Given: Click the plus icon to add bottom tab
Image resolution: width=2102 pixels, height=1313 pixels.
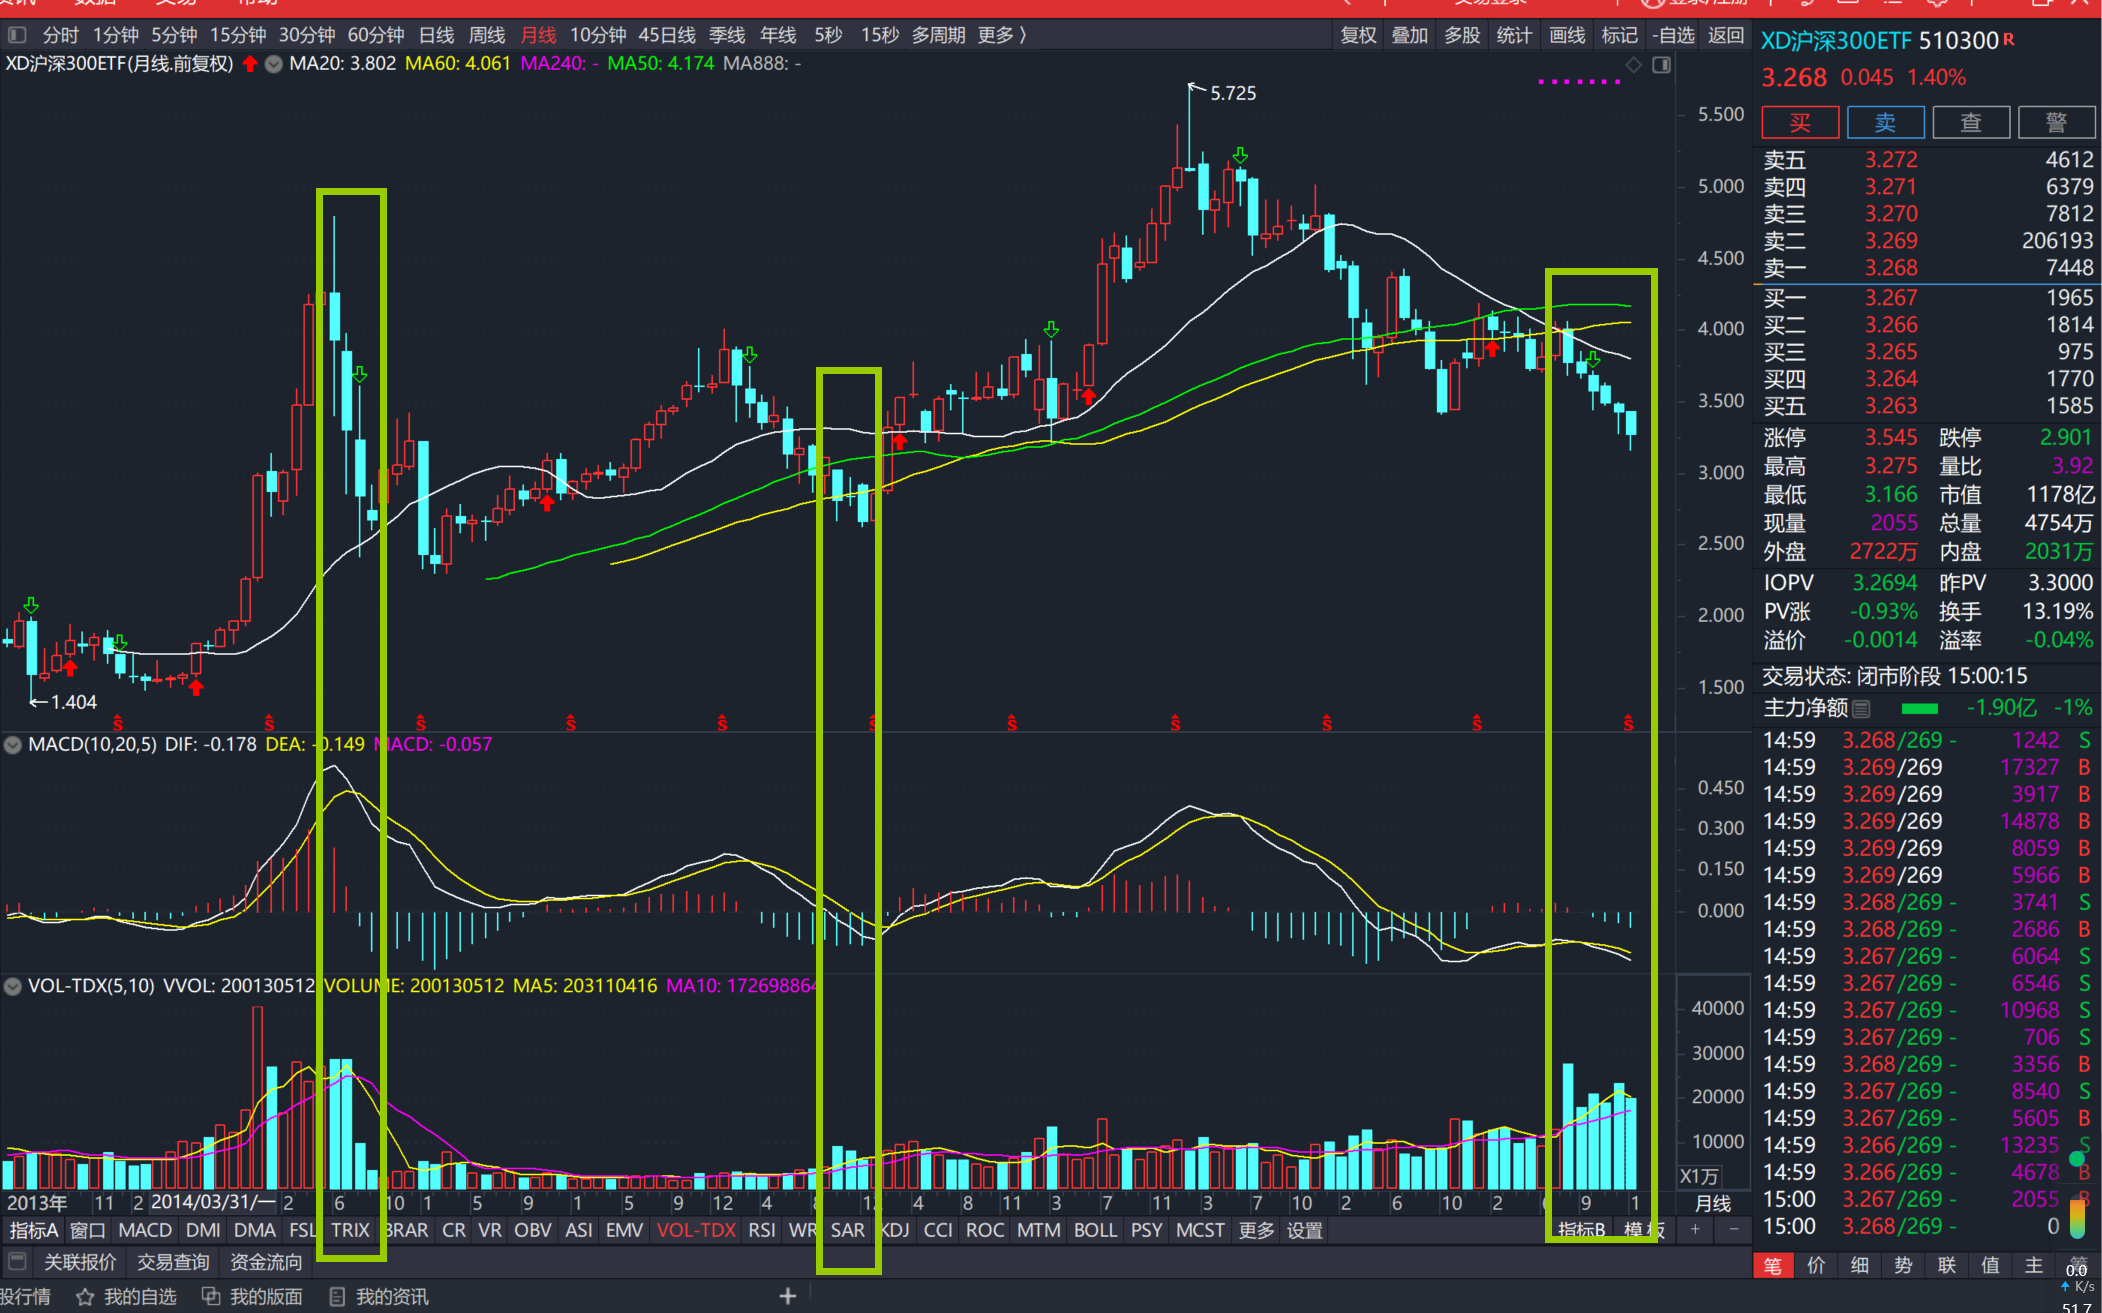Looking at the screenshot, I should pos(788,1296).
